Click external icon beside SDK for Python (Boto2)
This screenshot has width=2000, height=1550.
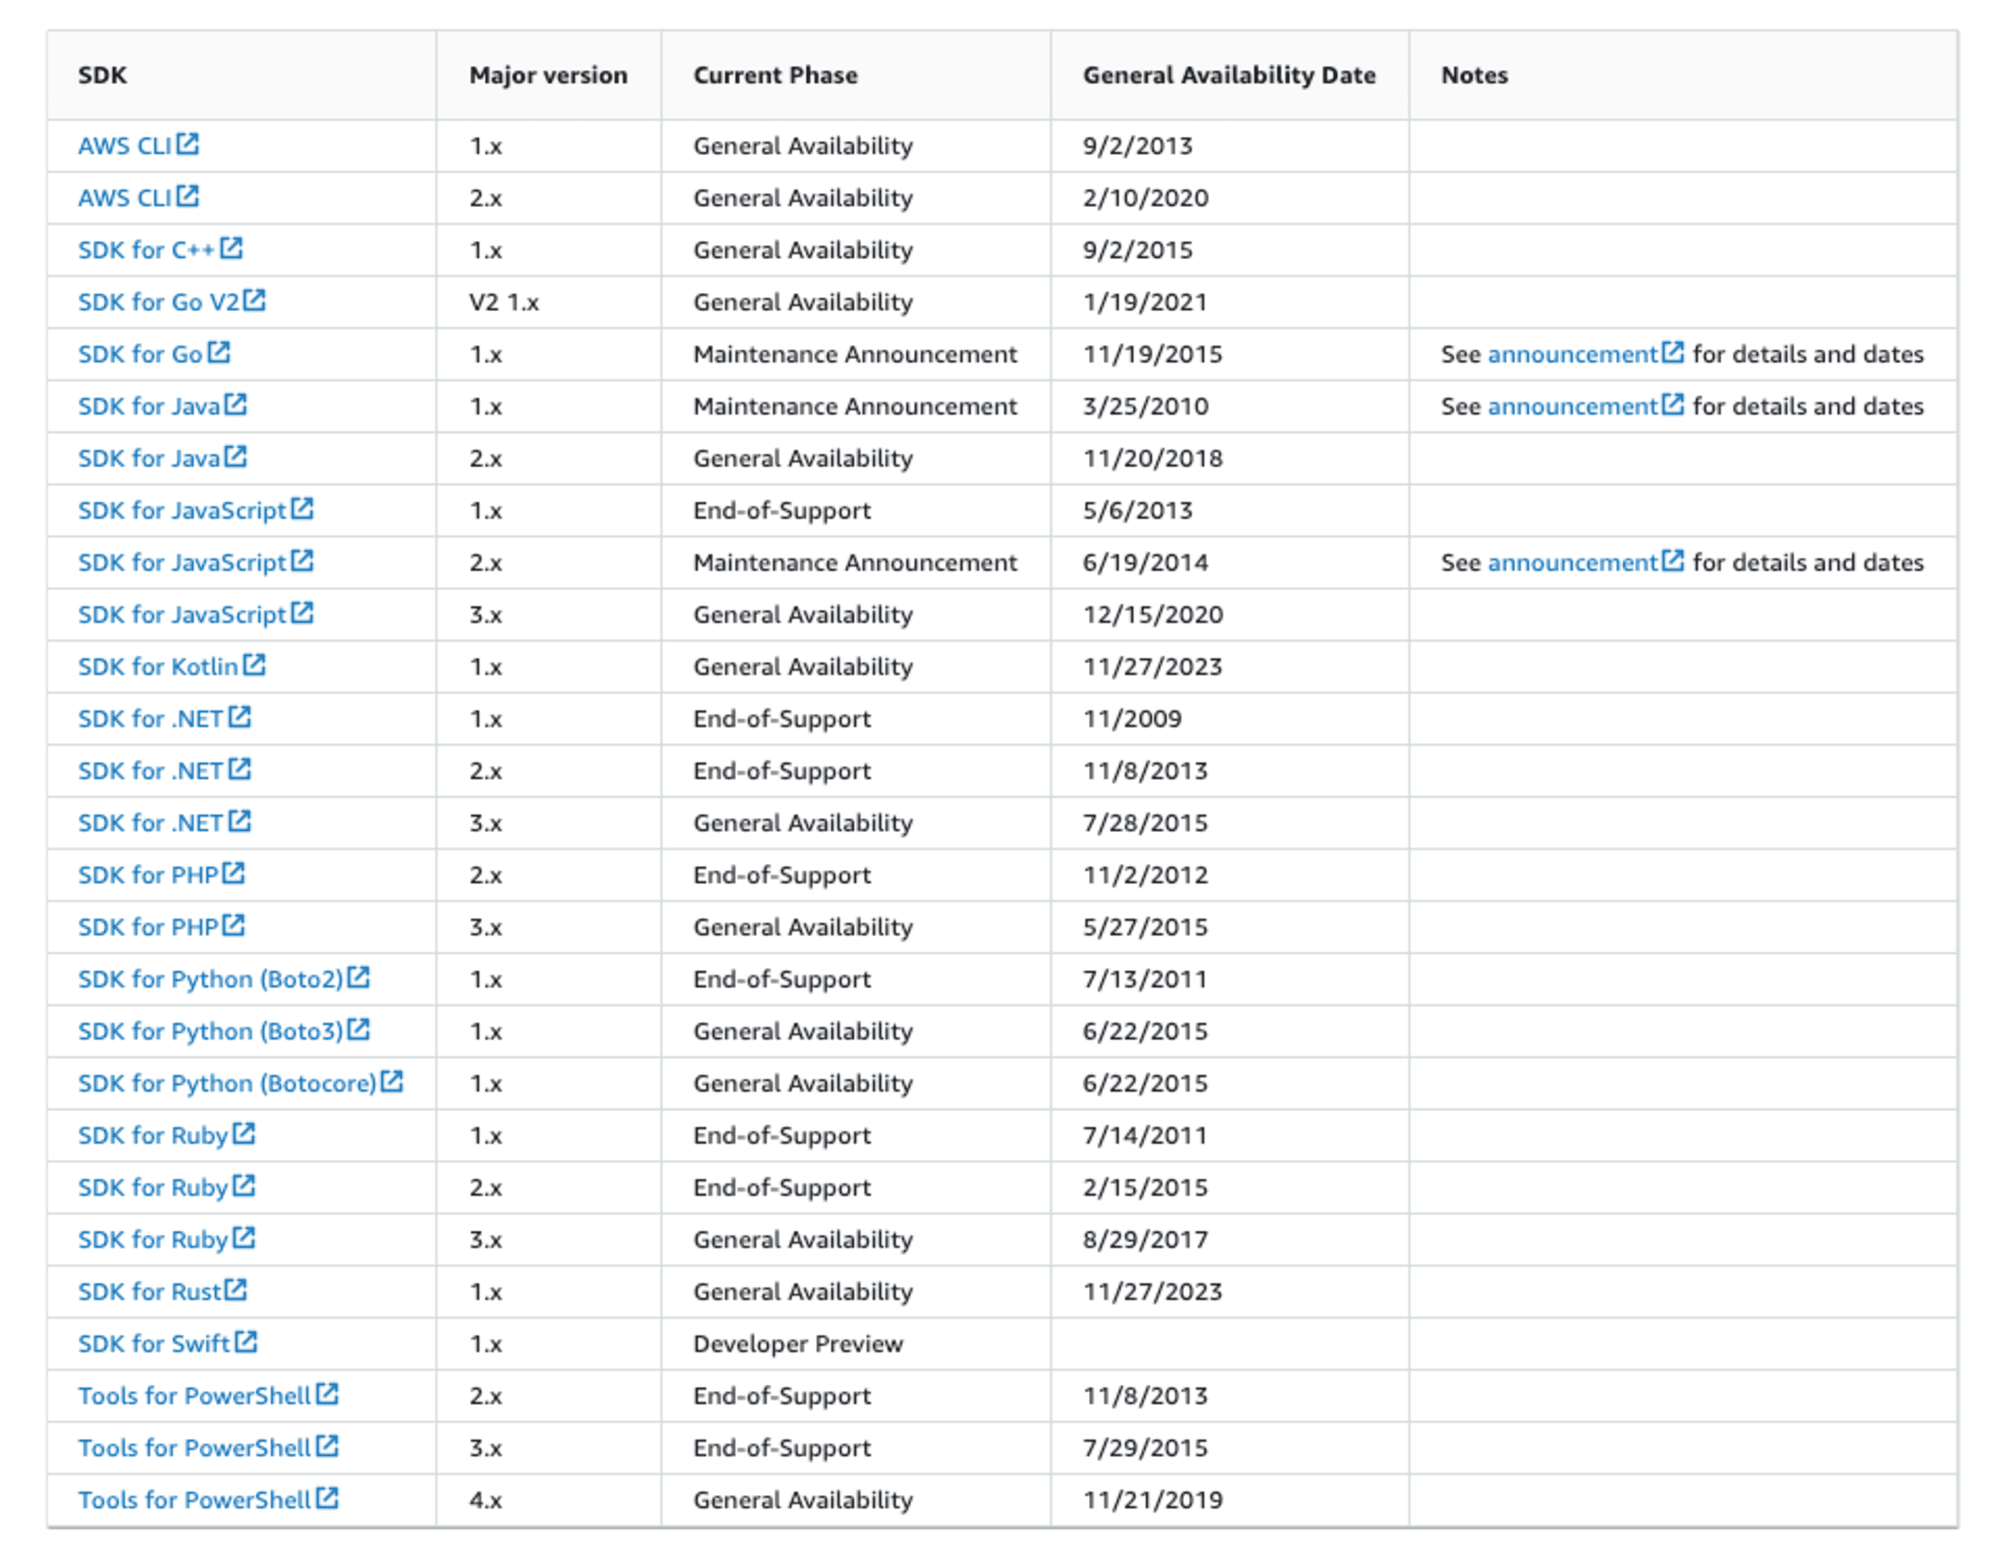point(359,976)
